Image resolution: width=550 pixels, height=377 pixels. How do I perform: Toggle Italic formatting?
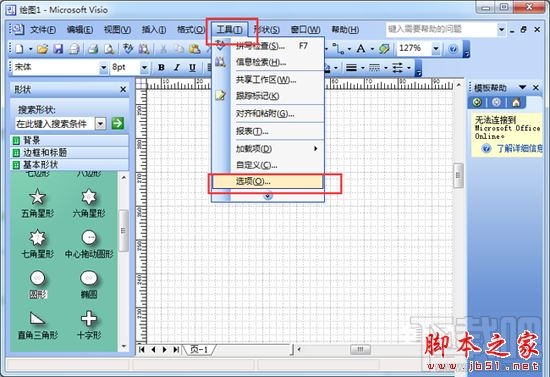point(177,67)
